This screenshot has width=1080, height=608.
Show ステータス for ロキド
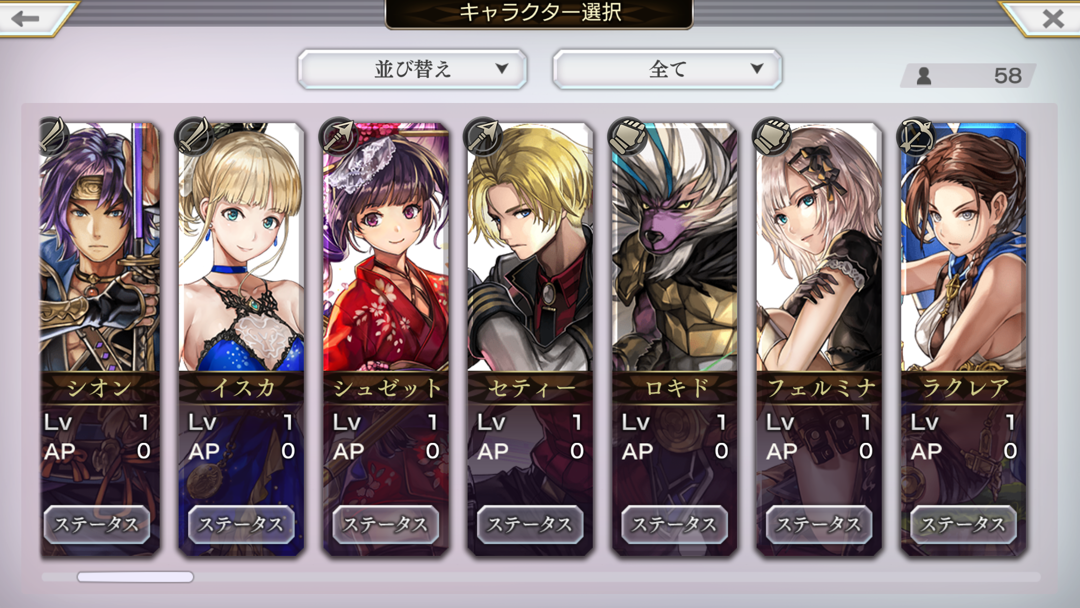click(674, 525)
